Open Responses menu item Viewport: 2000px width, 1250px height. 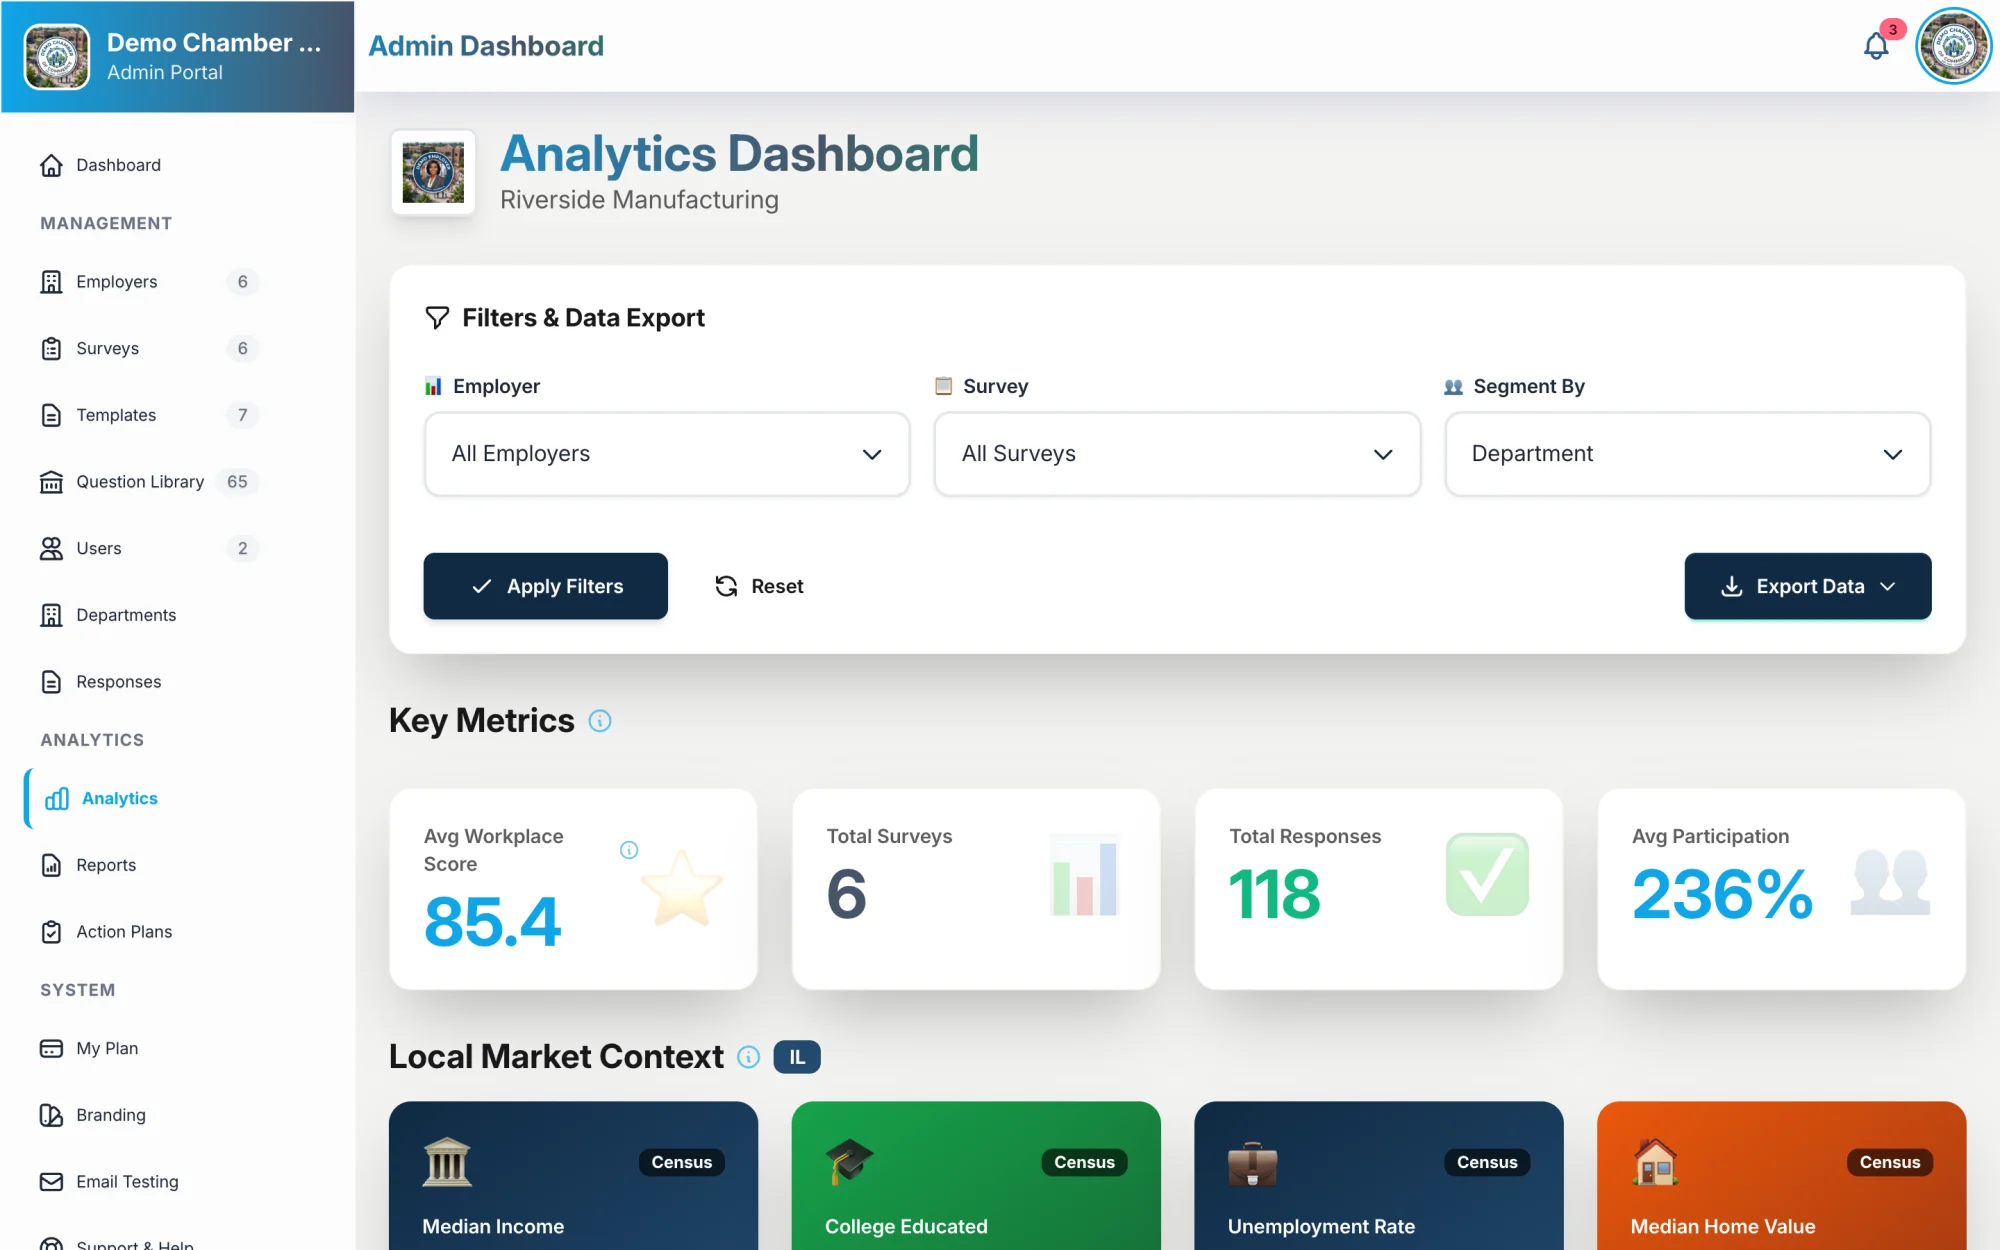[119, 682]
